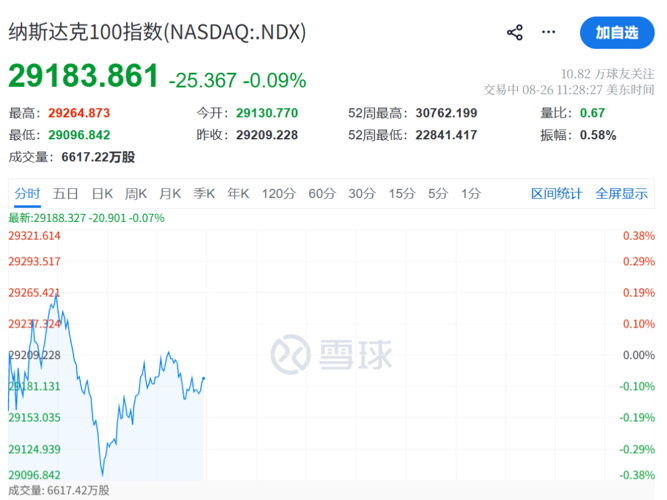Click the 最高 value 29264.873
667x500 pixels.
click(79, 113)
